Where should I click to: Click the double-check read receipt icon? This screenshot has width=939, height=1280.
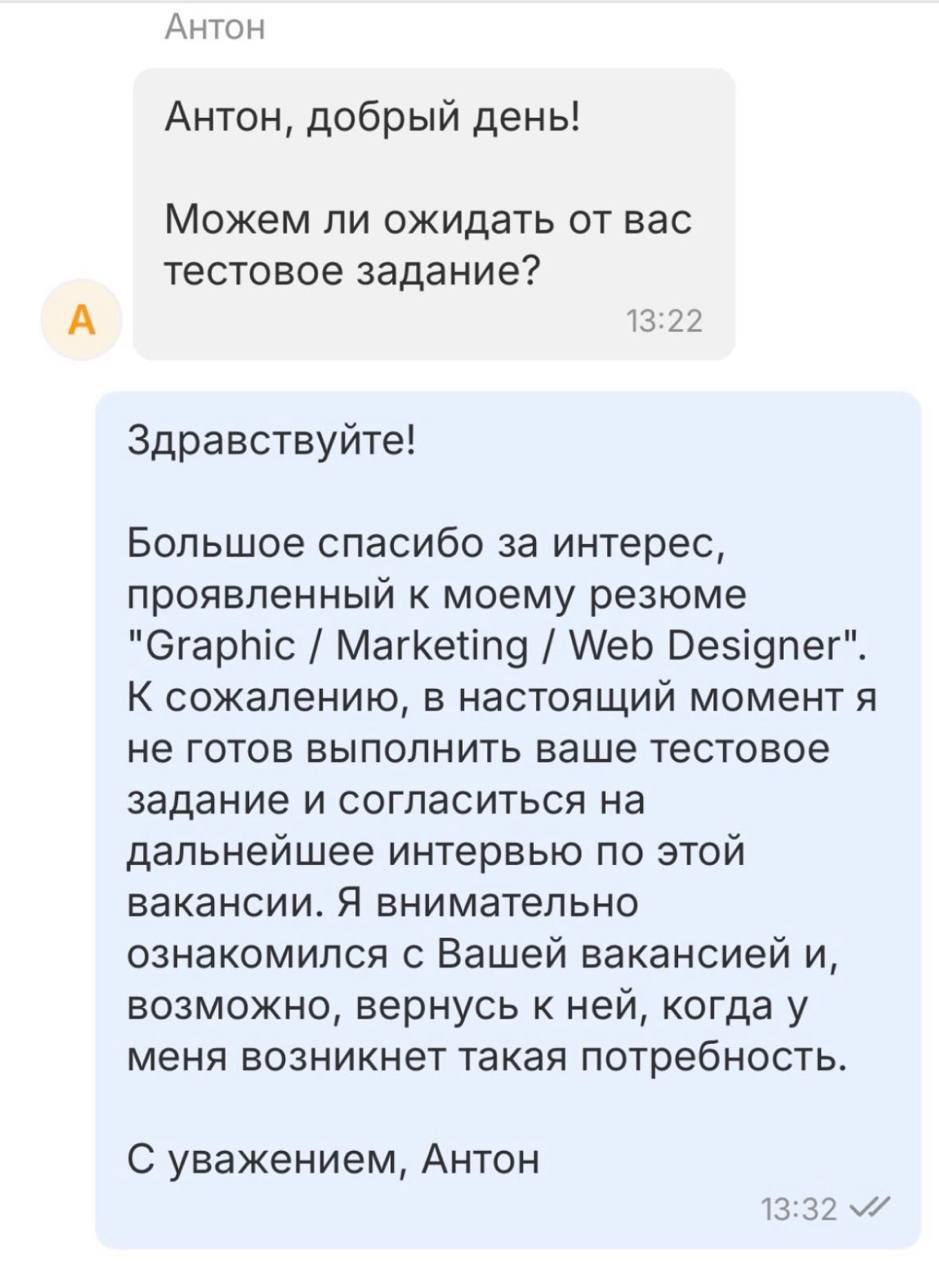pyautogui.click(x=868, y=1209)
